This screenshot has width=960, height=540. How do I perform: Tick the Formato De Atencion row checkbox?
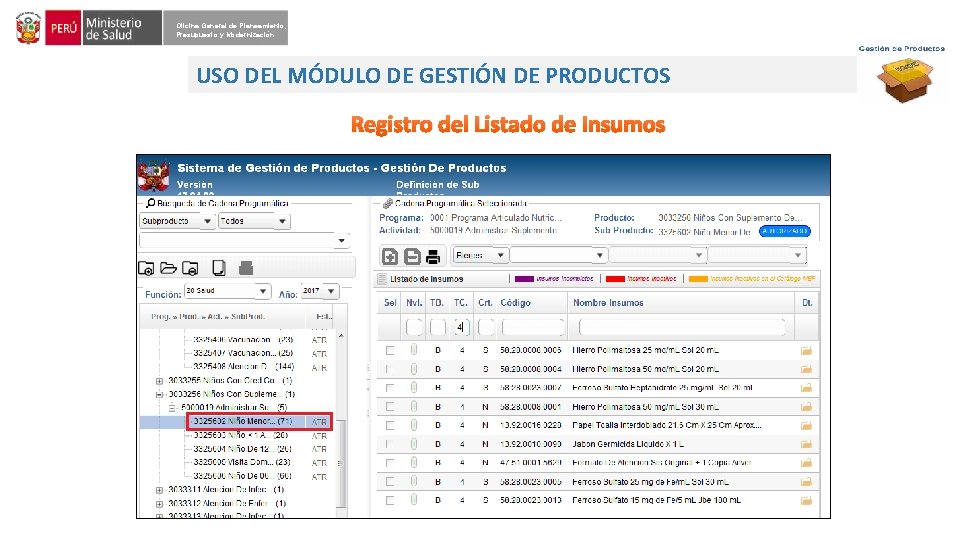tap(389, 463)
